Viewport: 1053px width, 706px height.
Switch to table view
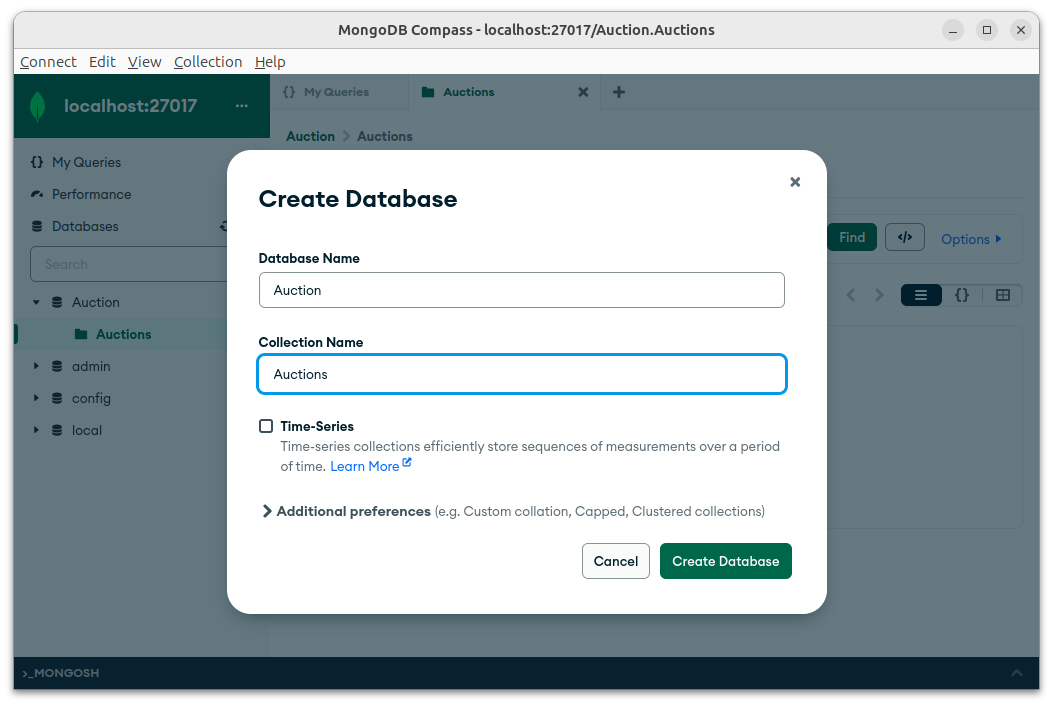pos(1003,296)
